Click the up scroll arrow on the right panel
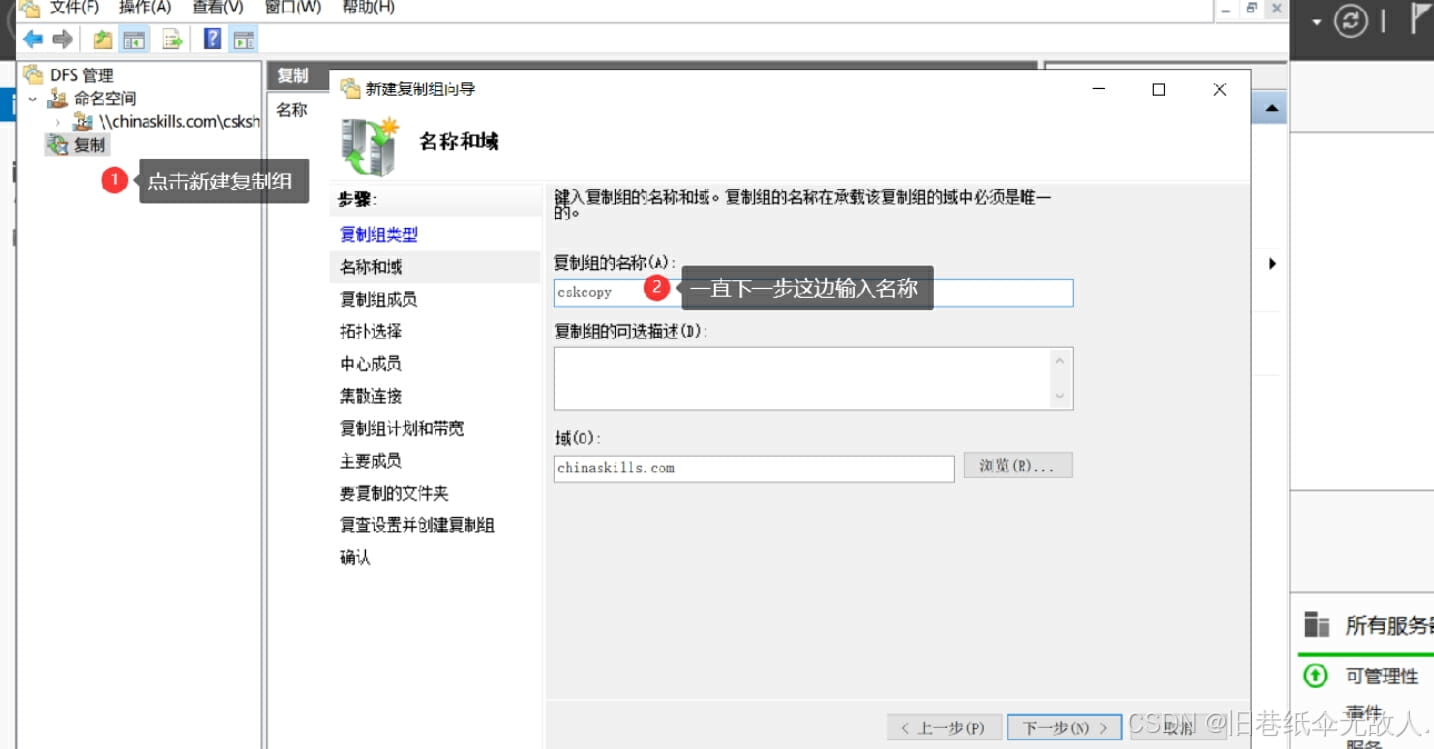1434x749 pixels. coord(1271,106)
